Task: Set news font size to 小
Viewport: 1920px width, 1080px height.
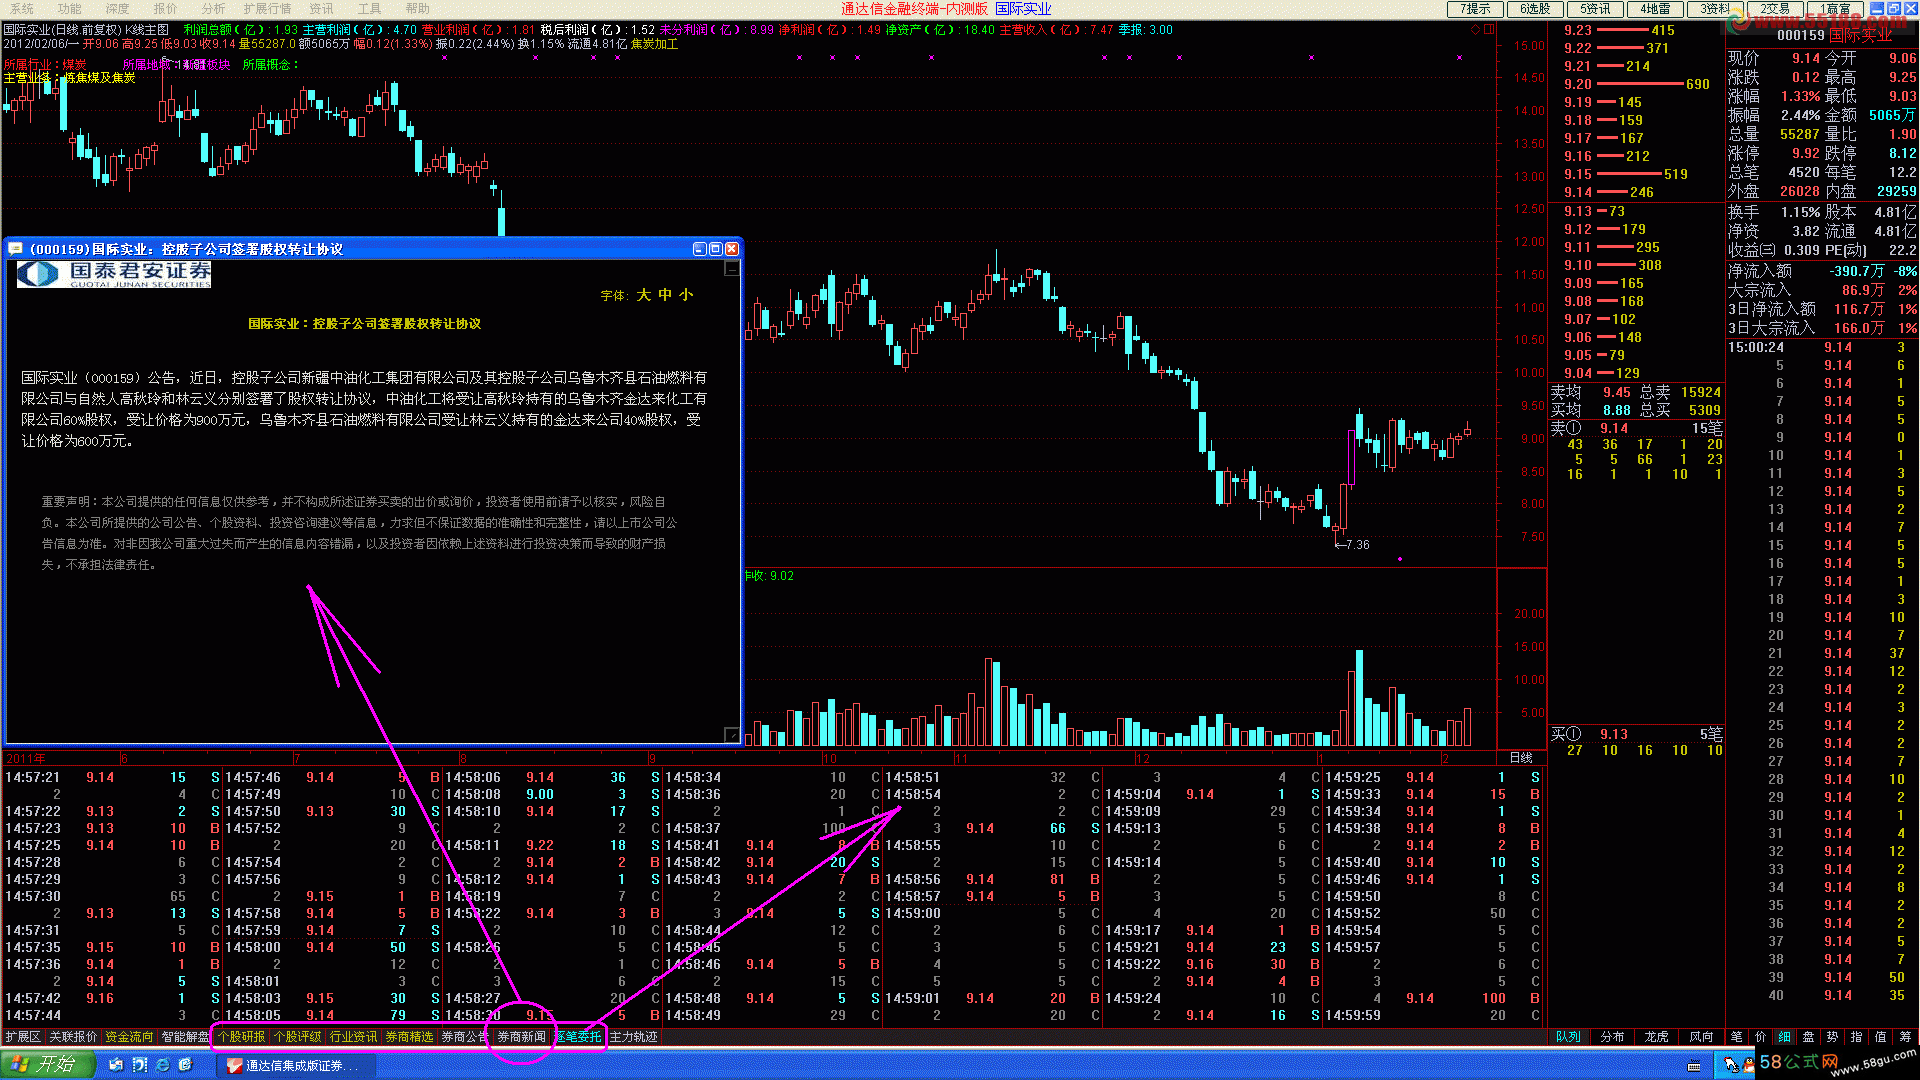Action: point(686,295)
